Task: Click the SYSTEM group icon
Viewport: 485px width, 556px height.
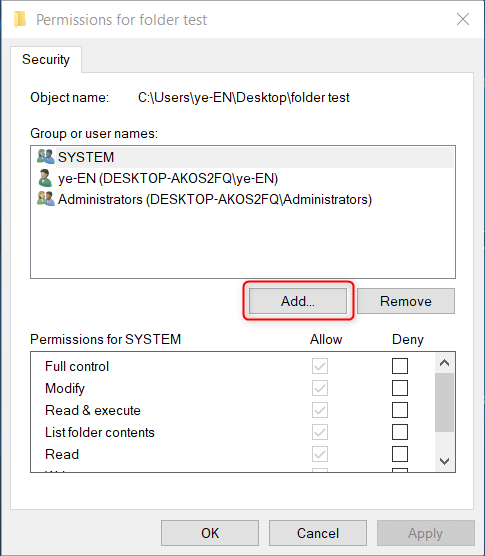Action: click(x=46, y=156)
